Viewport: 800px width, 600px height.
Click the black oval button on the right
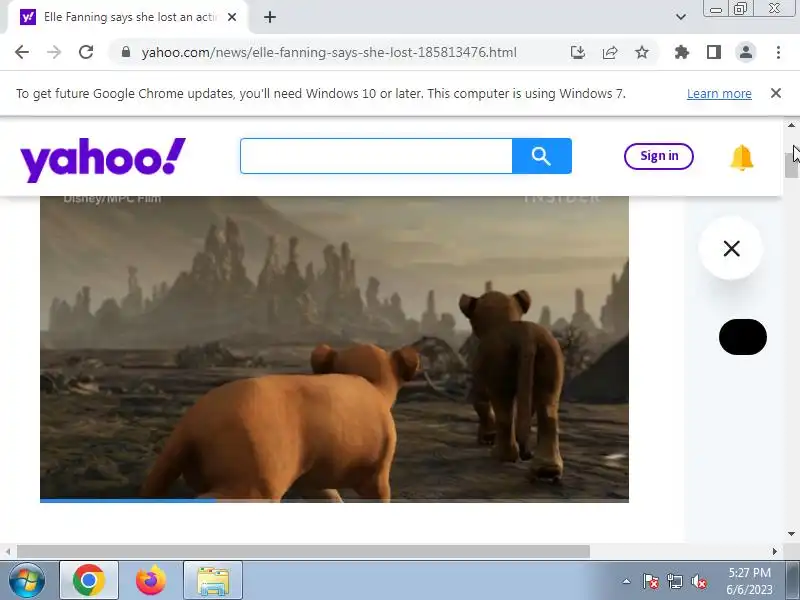click(742, 337)
